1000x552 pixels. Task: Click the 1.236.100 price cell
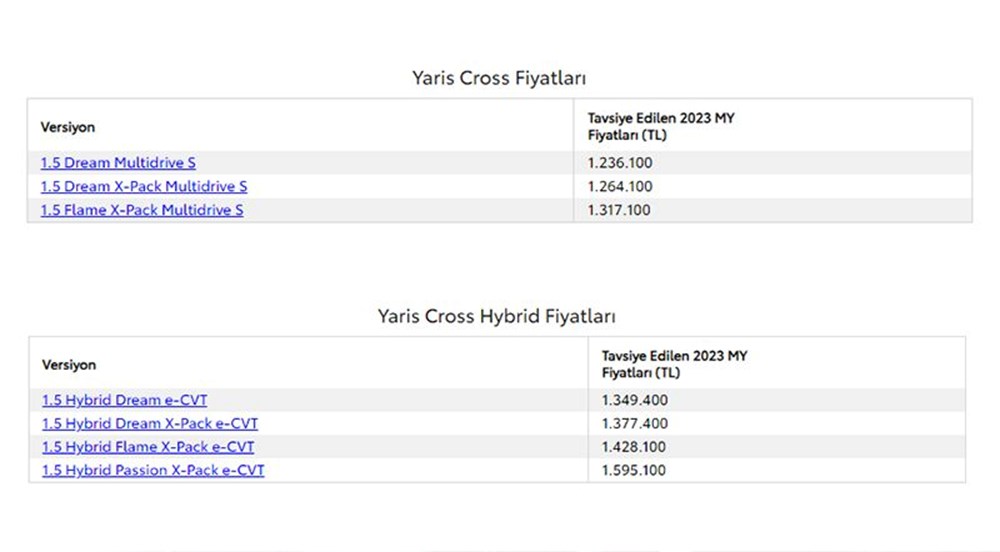(x=620, y=163)
